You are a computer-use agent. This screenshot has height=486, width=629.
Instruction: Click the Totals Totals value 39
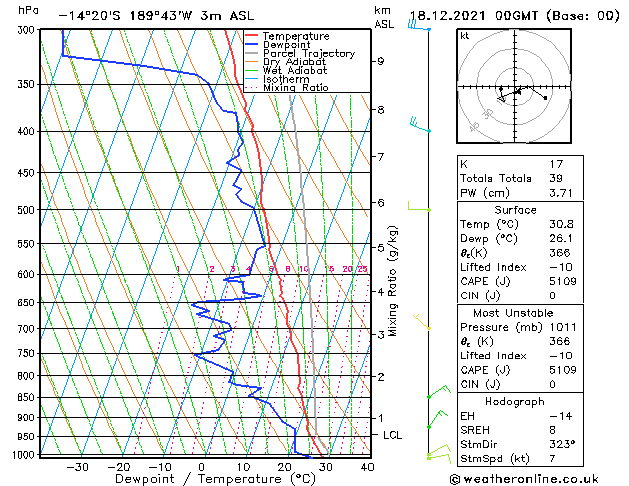556,178
